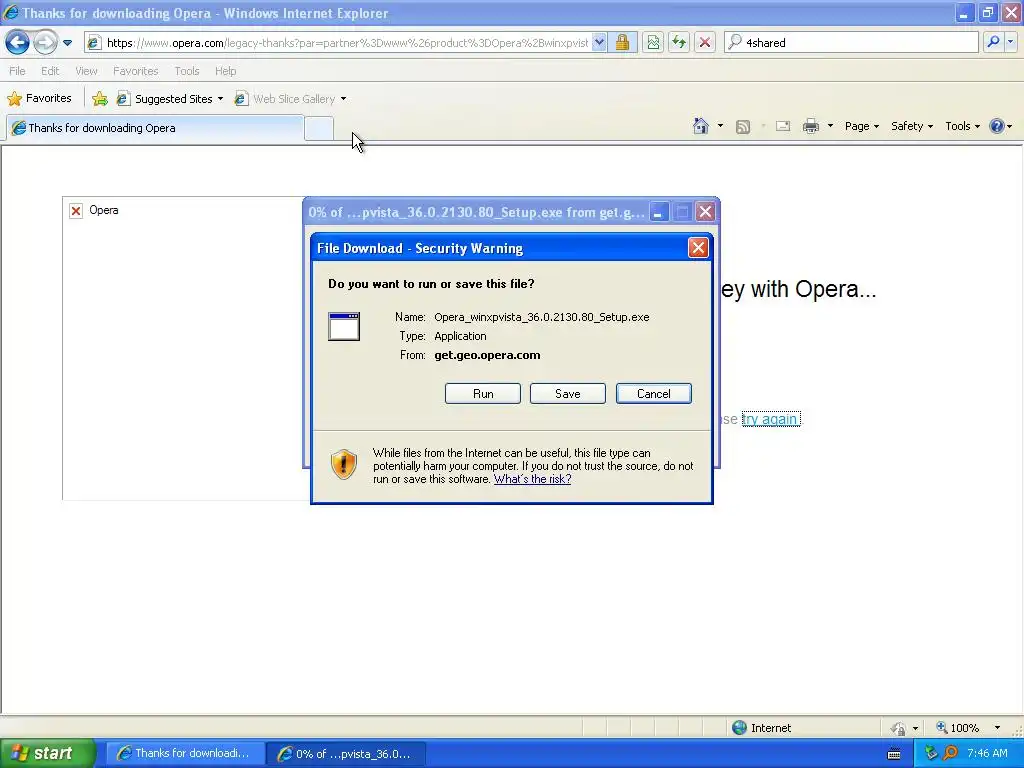Viewport: 1024px width, 768px height.
Task: Add page to Favorites bar icon
Action: tap(100, 99)
